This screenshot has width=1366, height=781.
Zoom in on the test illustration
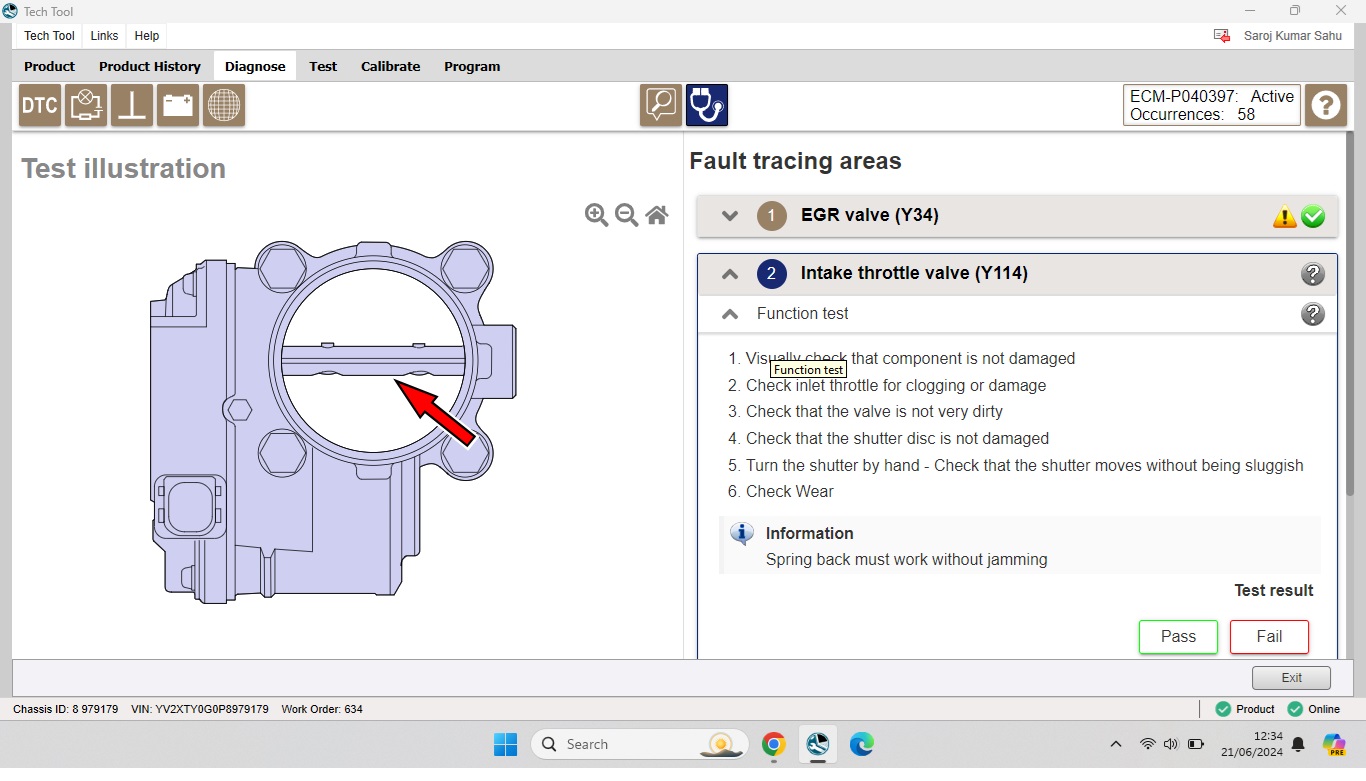click(x=597, y=215)
